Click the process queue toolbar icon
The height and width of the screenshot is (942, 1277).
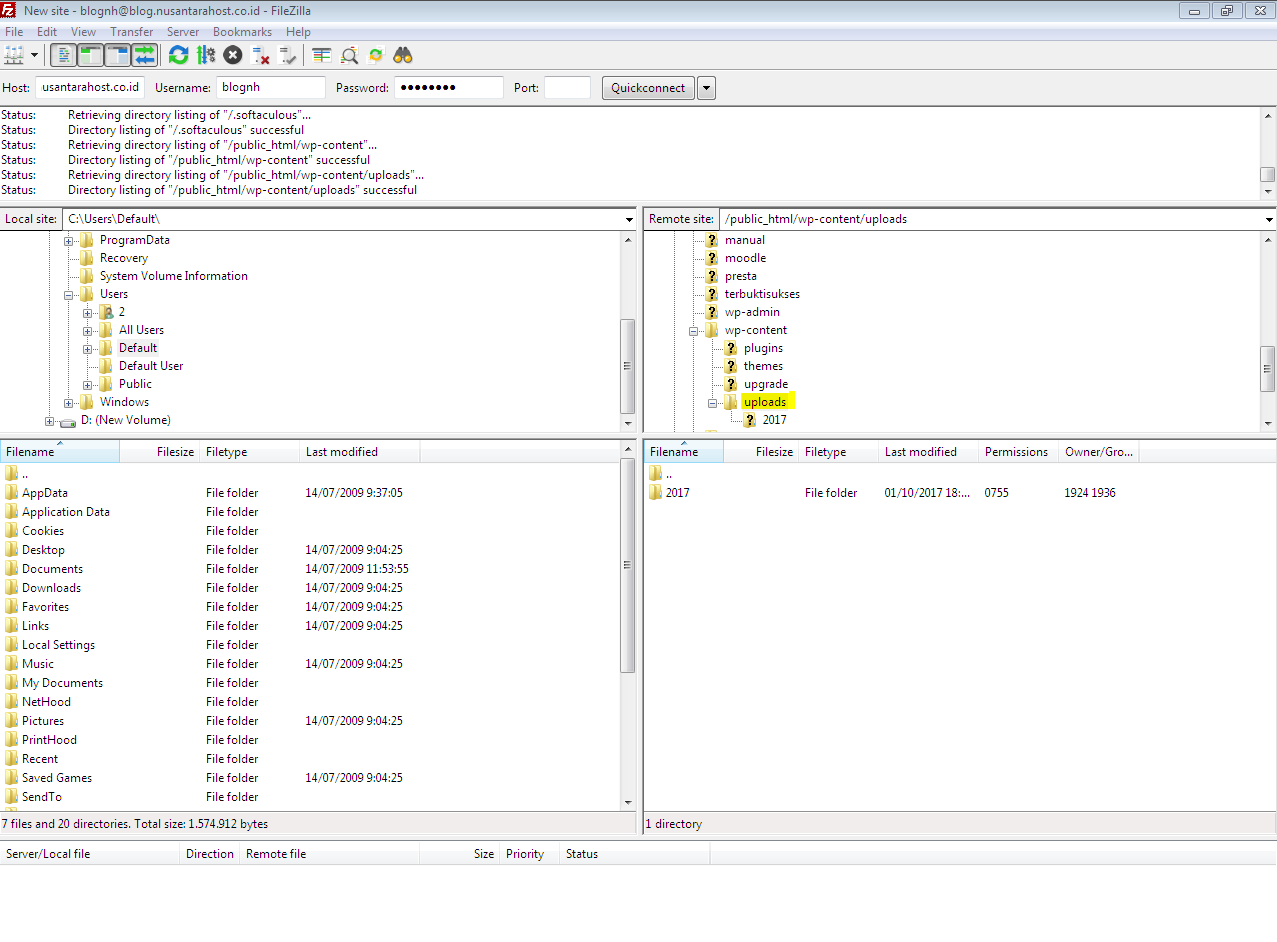pyautogui.click(x=206, y=55)
